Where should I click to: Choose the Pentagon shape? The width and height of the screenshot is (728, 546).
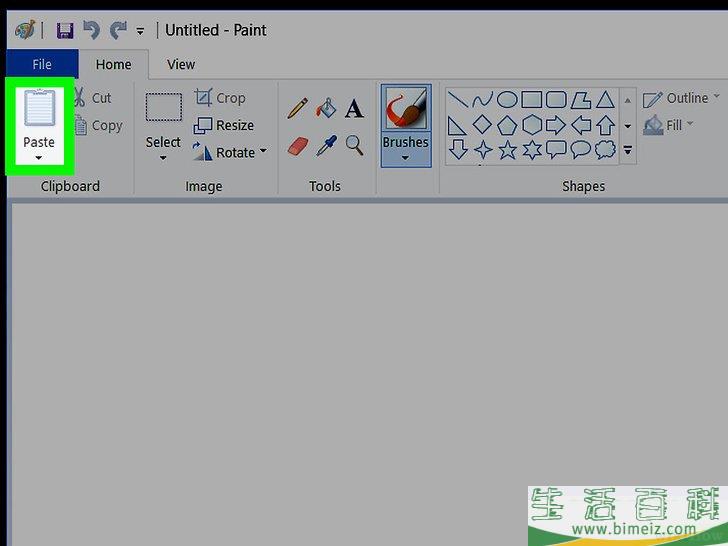point(507,125)
